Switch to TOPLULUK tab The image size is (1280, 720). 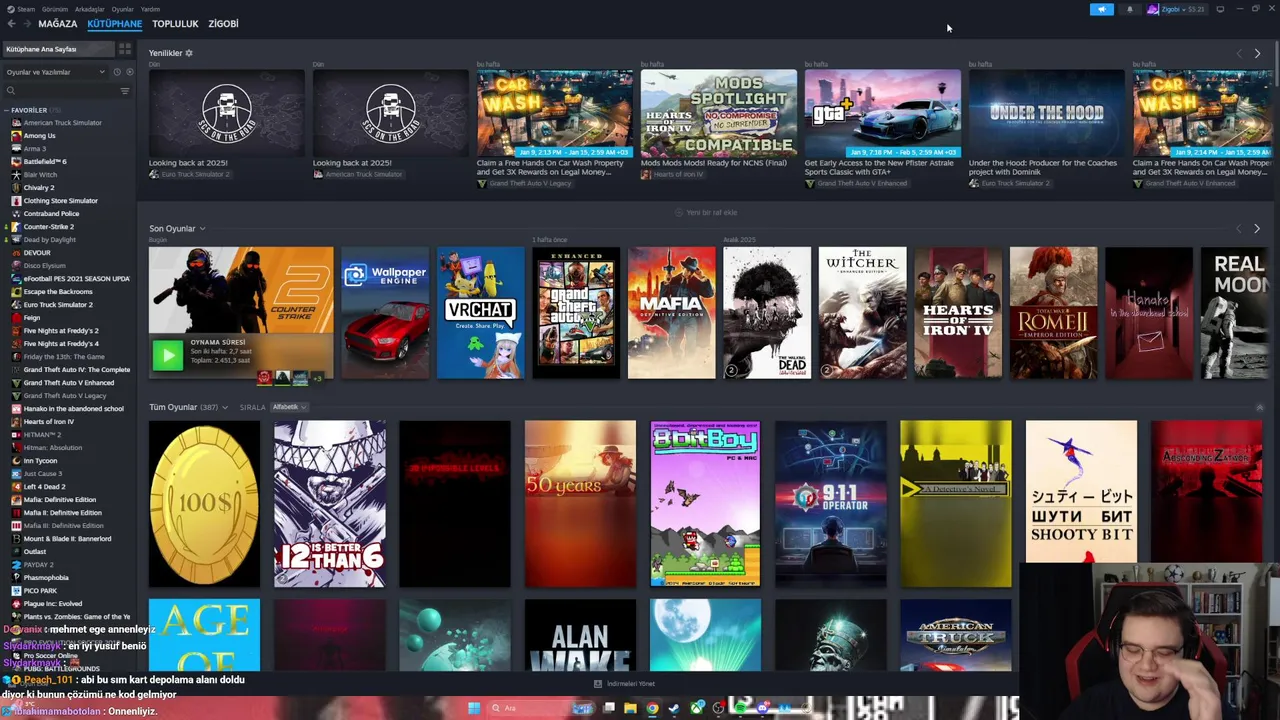175,23
